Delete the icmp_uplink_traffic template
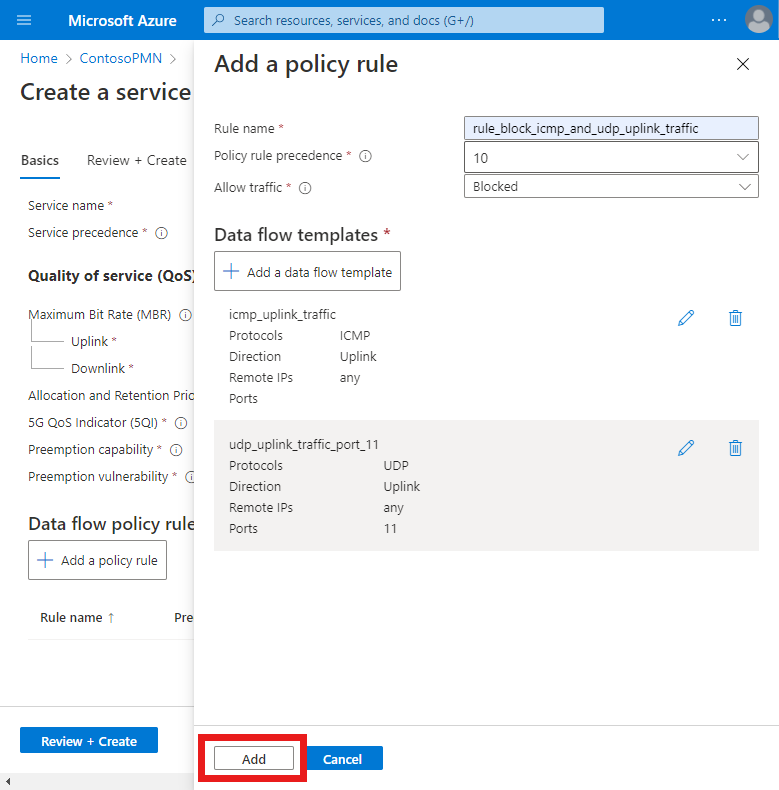 point(735,318)
